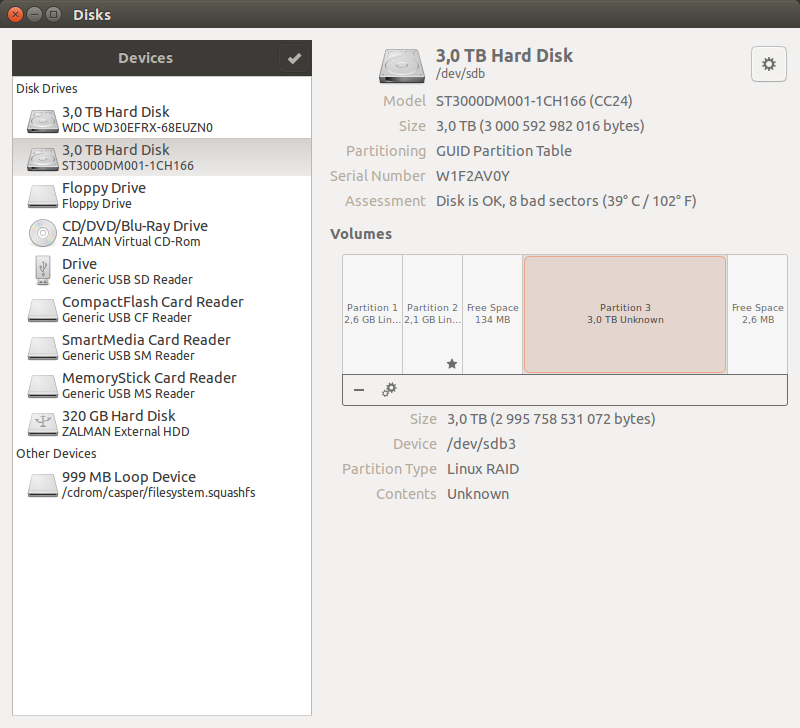Image resolution: width=800 pixels, height=728 pixels.
Task: Select the Generic USB SD Reader icon
Action: point(43,272)
